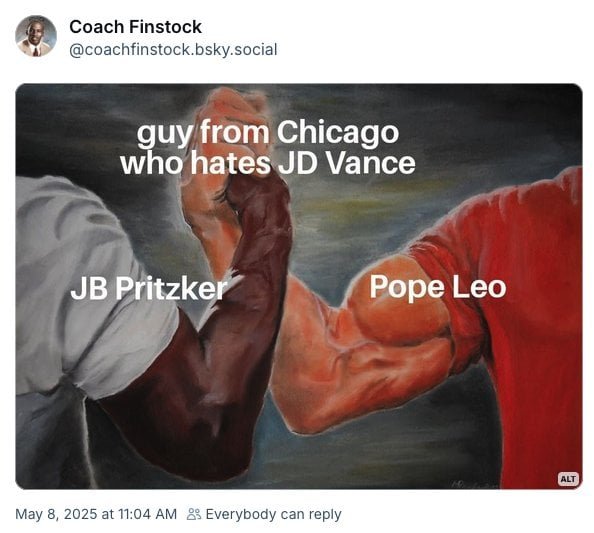Open the Coach Finstock display name
Image resolution: width=594 pixels, height=533 pixels.
click(x=135, y=27)
